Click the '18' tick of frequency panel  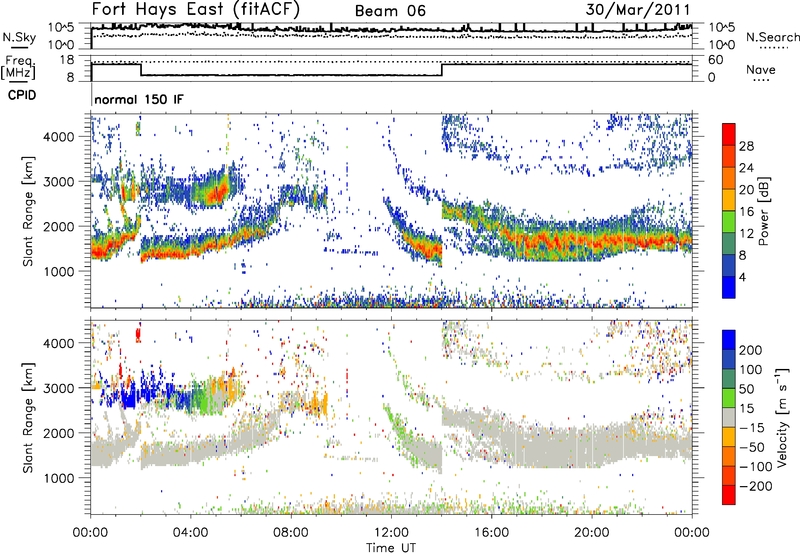pos(67,60)
